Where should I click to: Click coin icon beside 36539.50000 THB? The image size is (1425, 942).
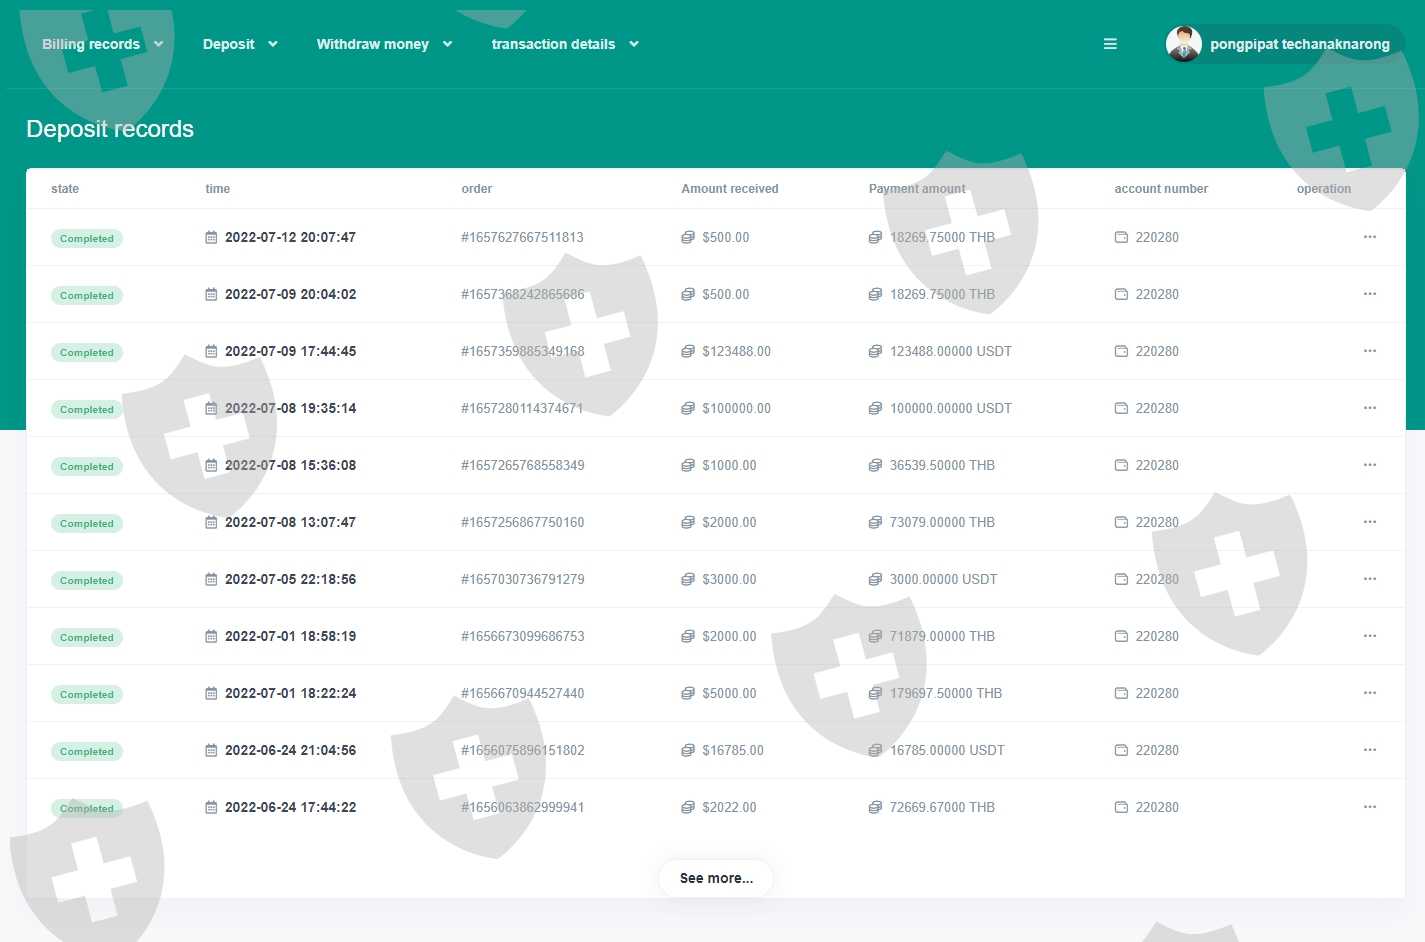click(x=875, y=466)
